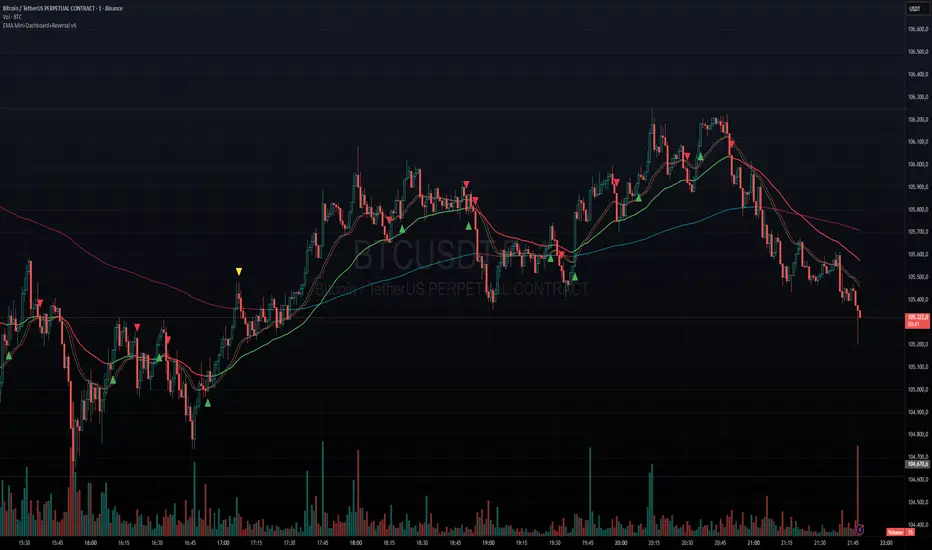Click the purple lightning event icon on time axis
Screen dimensions: 932x550
point(859,529)
